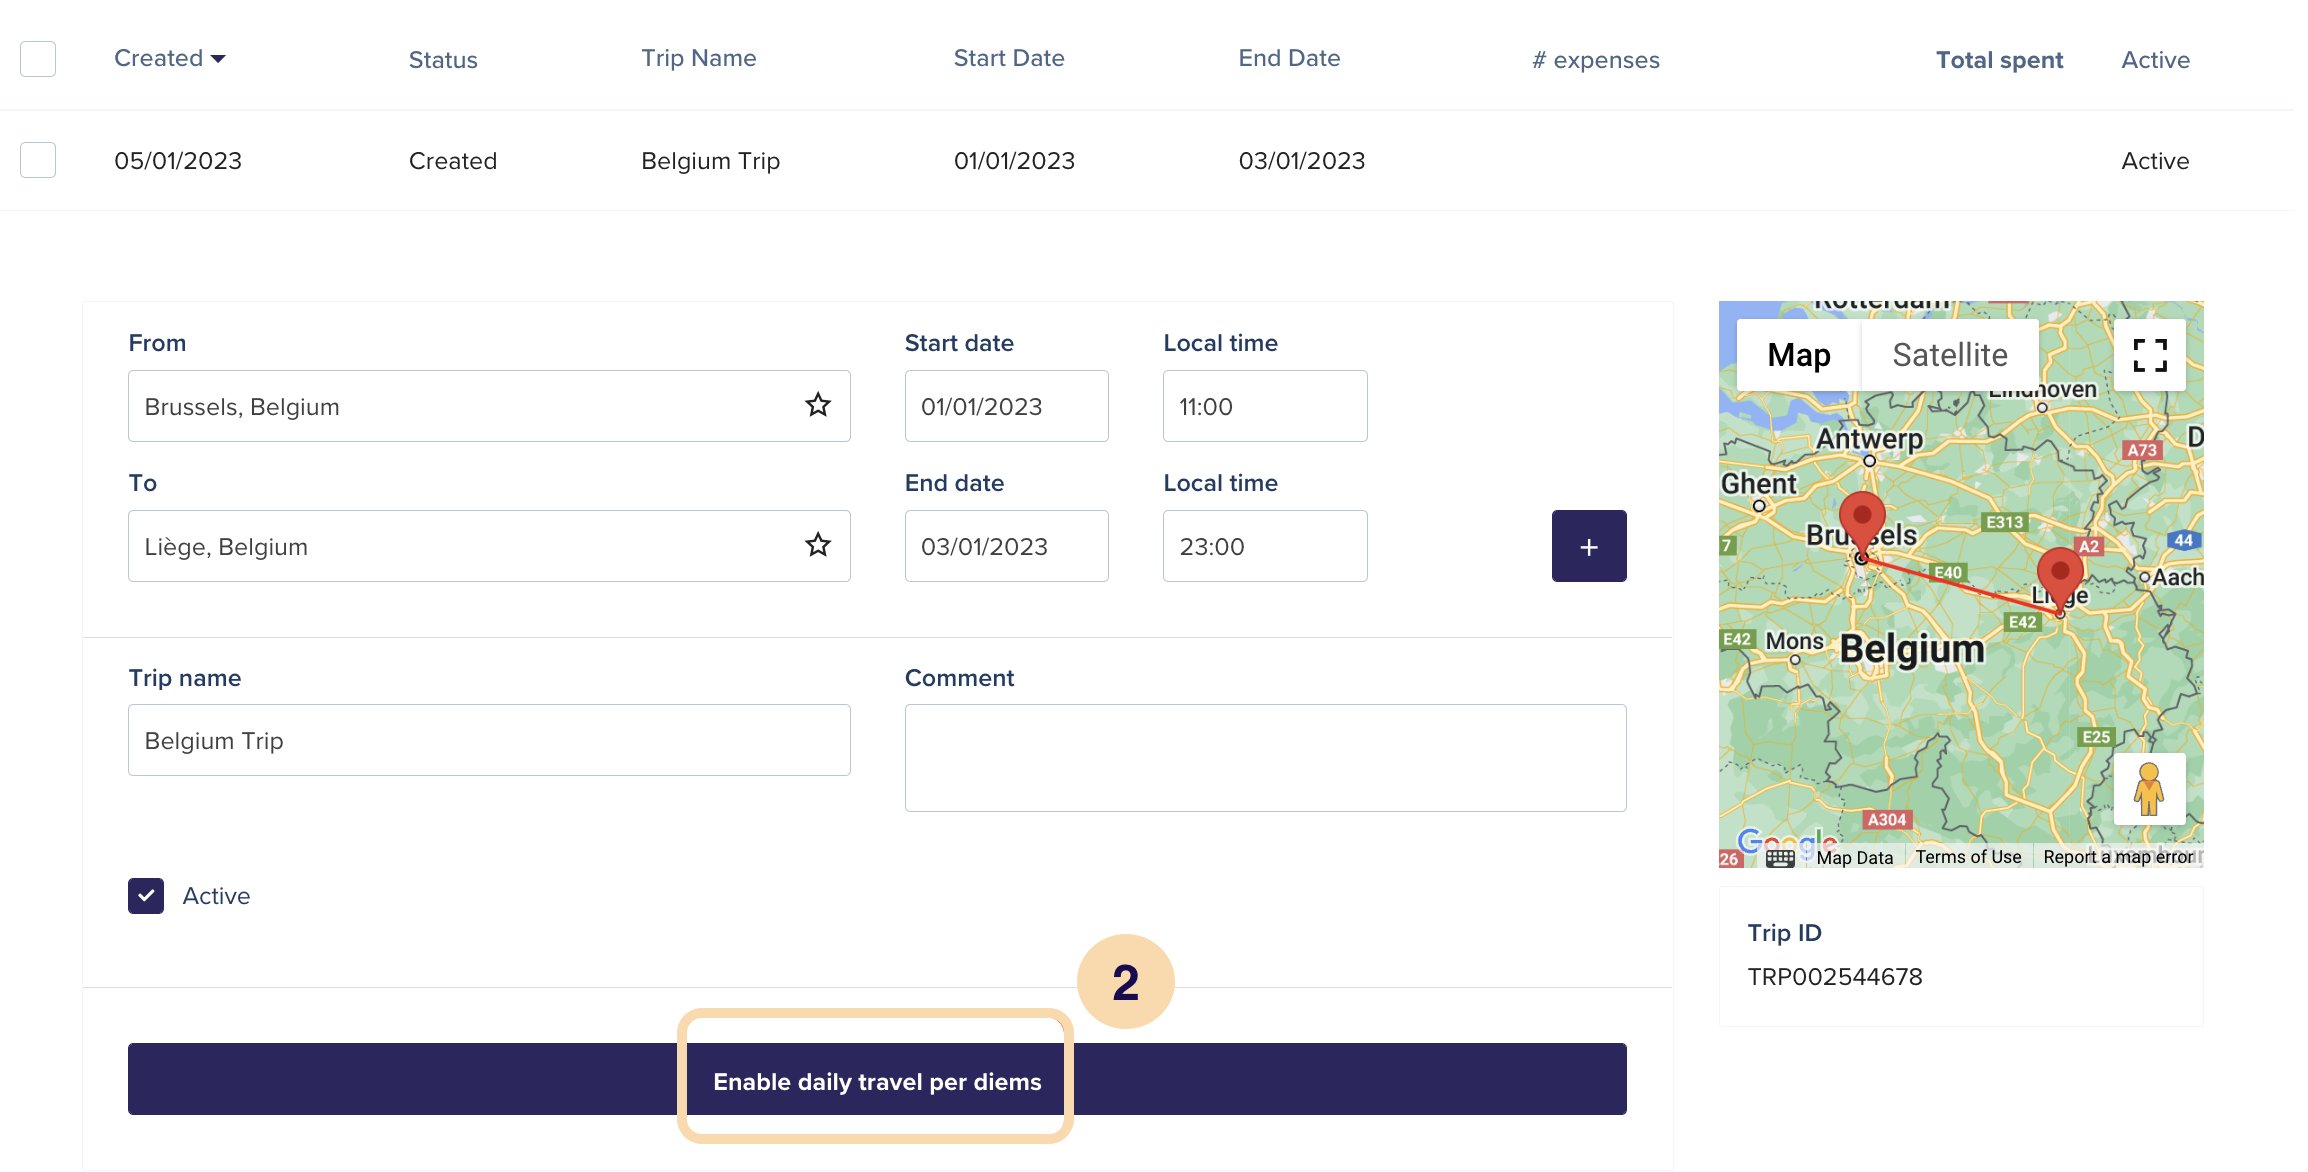Click the red Brussels map marker
The image size is (2308, 1172).
[x=1861, y=518]
